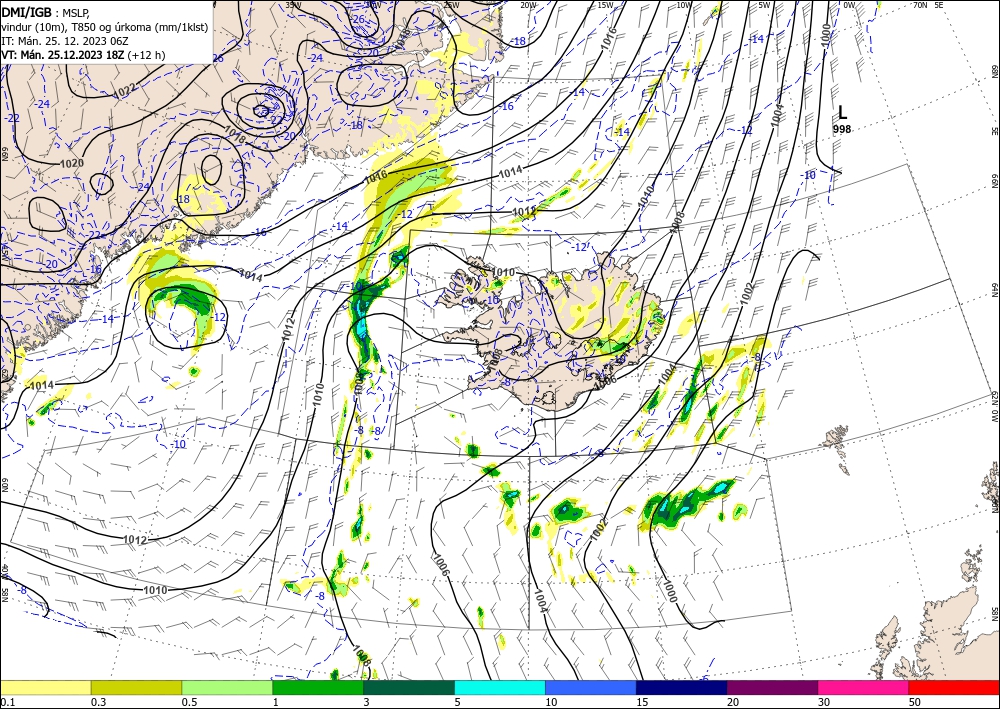Image resolution: width=1000 pixels, height=709 pixels.
Task: Pick the blue 10–15 mm legend swatch
Action: click(x=591, y=687)
